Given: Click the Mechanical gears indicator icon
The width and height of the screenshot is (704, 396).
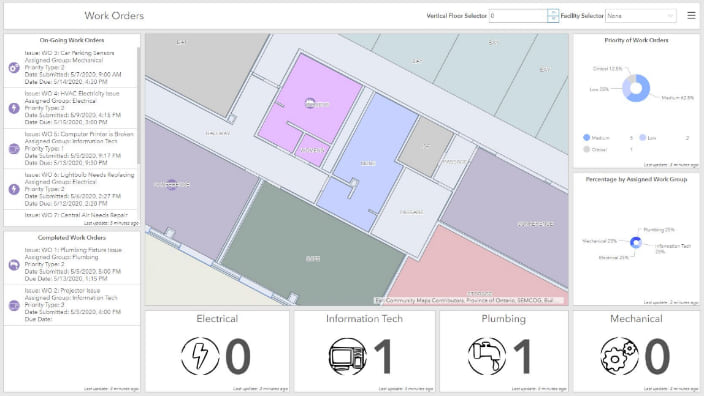Looking at the screenshot, I should pos(620,356).
